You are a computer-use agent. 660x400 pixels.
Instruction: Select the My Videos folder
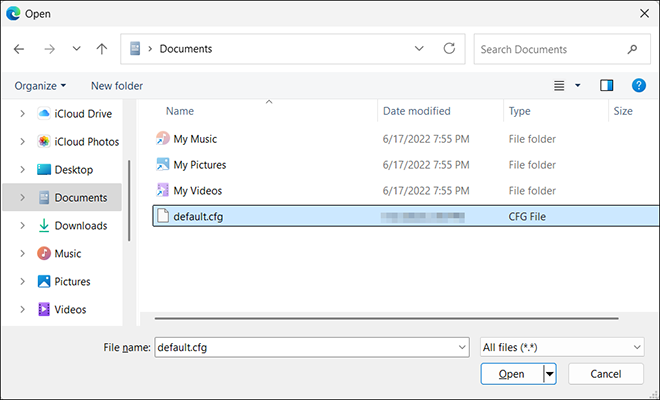click(197, 190)
